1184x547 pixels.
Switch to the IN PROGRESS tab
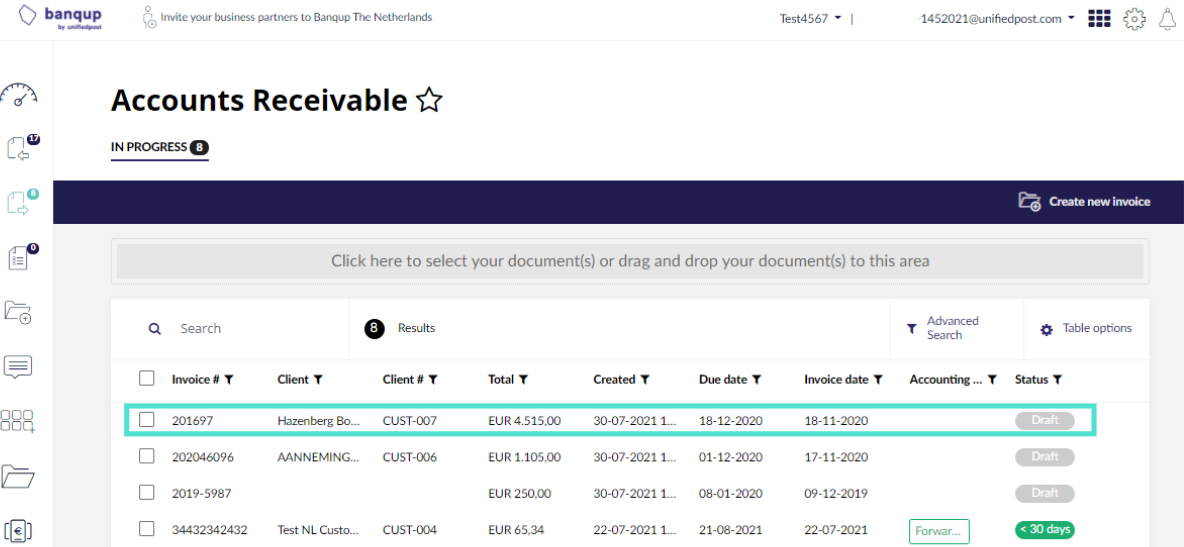tap(159, 147)
